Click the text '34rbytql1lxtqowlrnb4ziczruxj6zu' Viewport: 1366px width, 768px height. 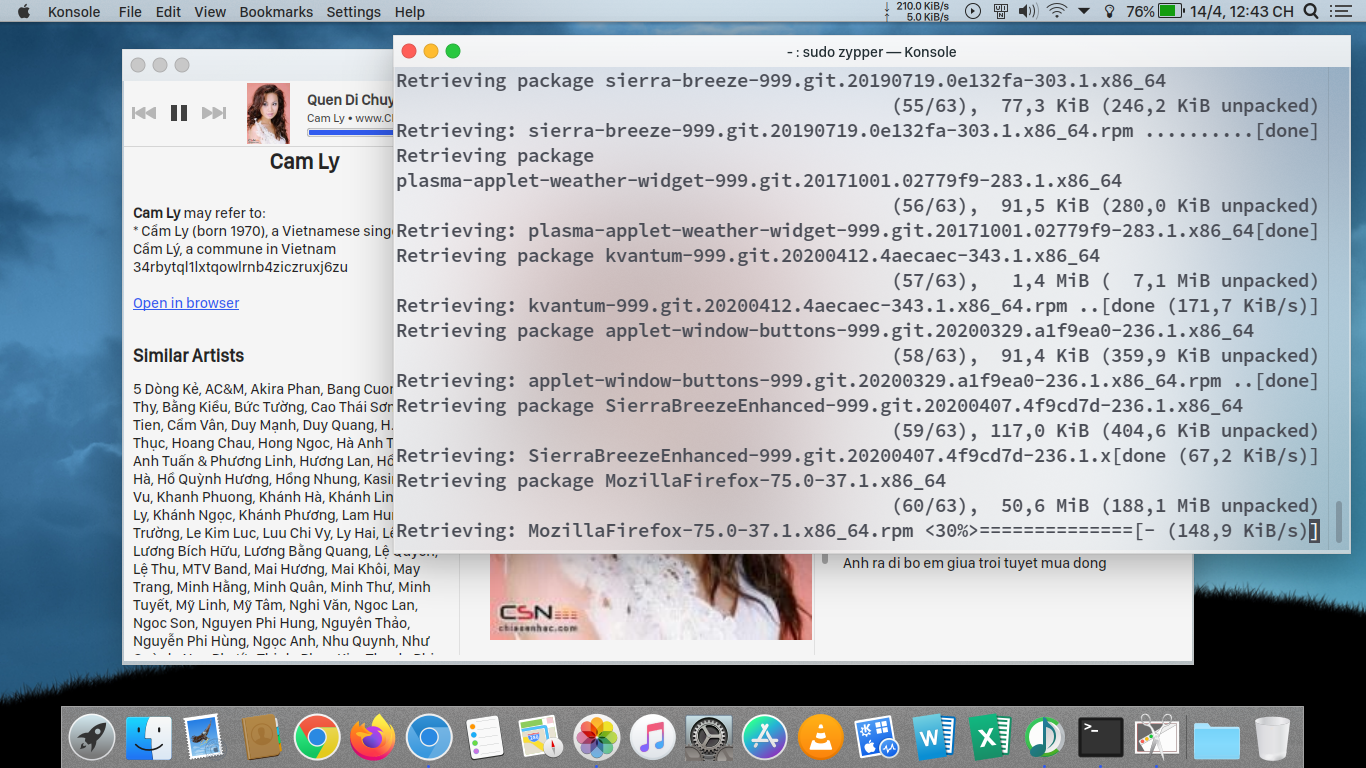pyautogui.click(x=240, y=267)
